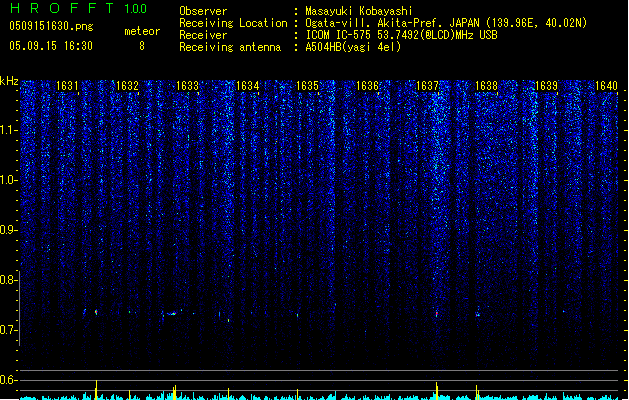This screenshot has height=400, width=629.
Task: Click the 0.9 frequency axis label
Action: tap(8, 230)
